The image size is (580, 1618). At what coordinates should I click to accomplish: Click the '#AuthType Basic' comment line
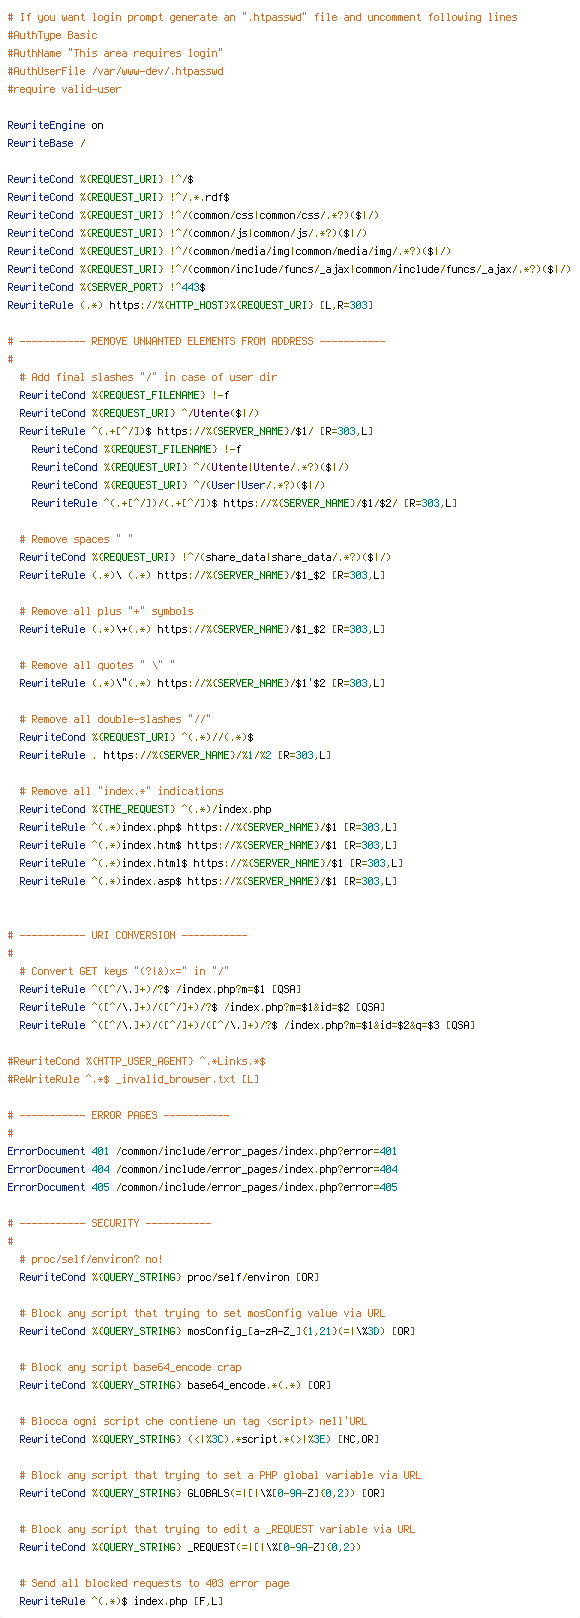52,35
